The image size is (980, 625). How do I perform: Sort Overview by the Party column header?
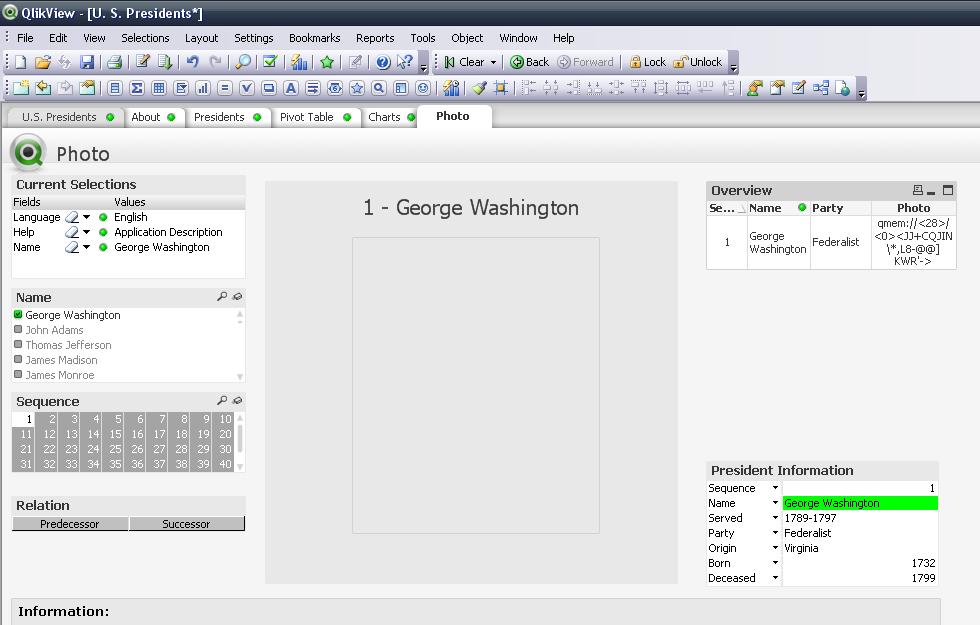[840, 208]
